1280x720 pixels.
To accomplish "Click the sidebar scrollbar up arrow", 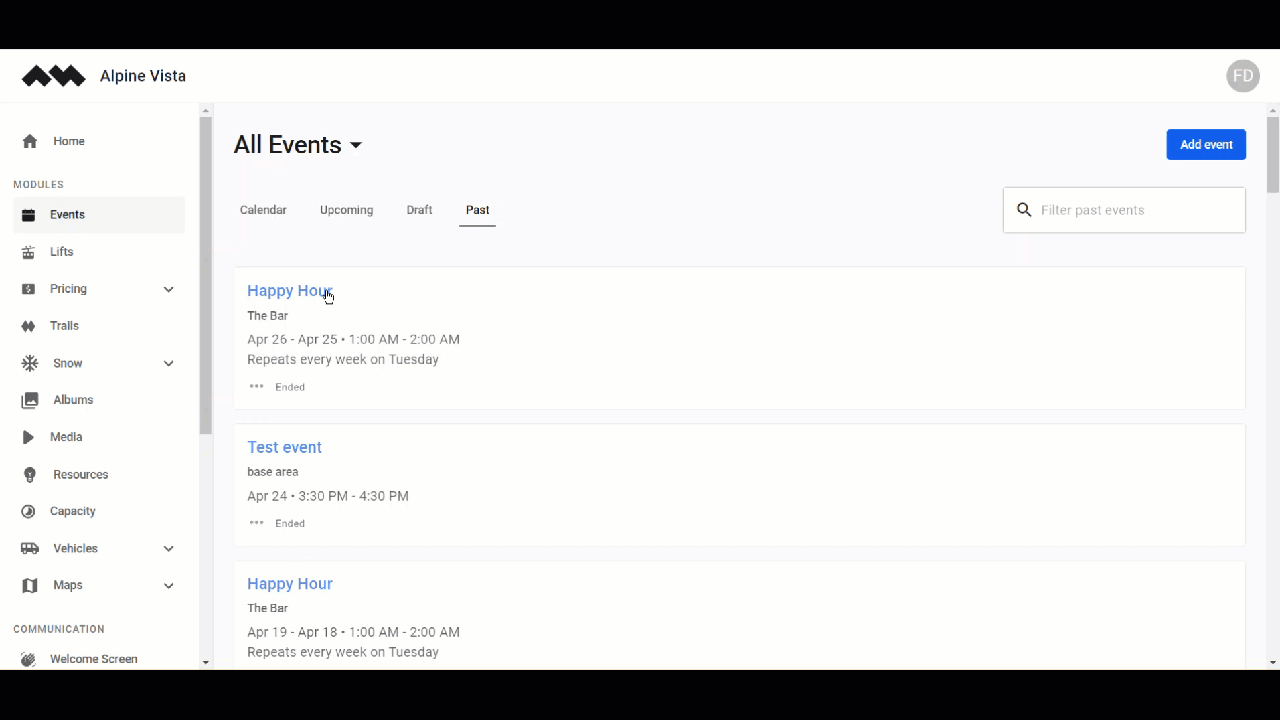I will pos(205,110).
